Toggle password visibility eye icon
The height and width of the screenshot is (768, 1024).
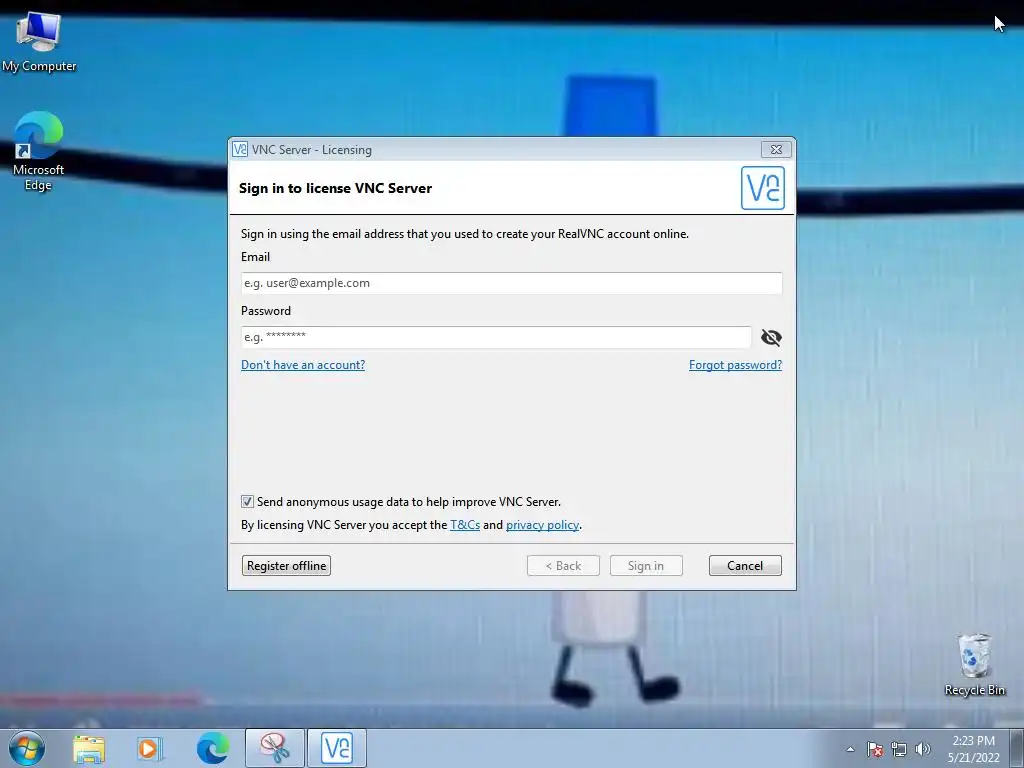point(771,338)
